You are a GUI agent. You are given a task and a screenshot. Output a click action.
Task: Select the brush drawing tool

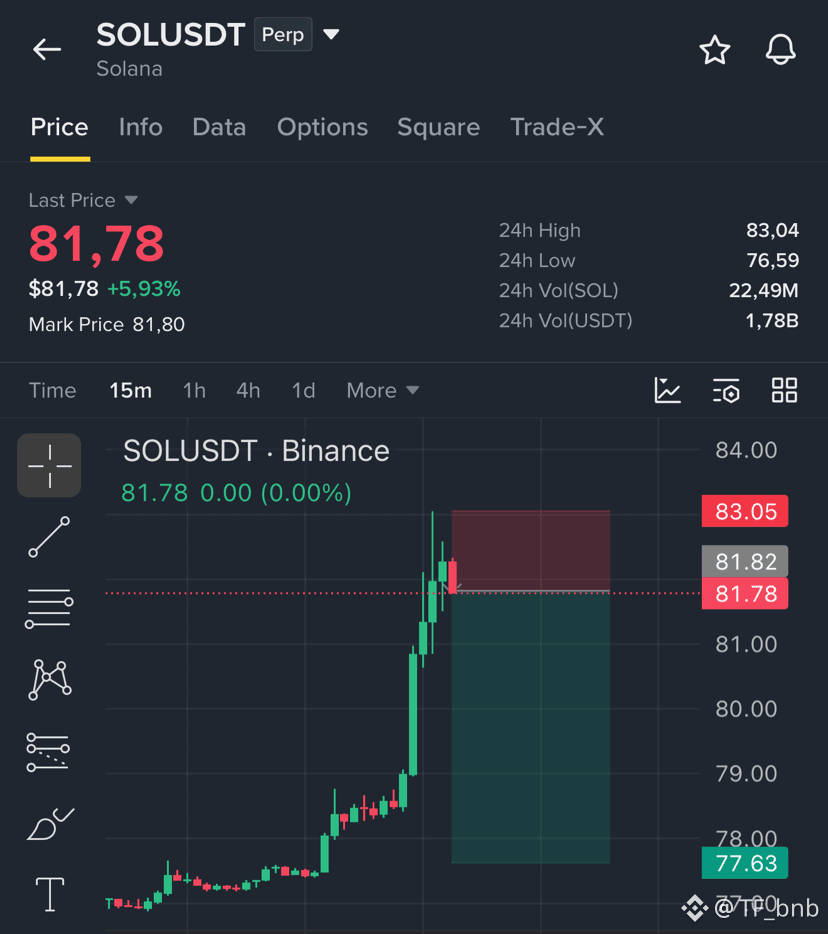[x=50, y=824]
